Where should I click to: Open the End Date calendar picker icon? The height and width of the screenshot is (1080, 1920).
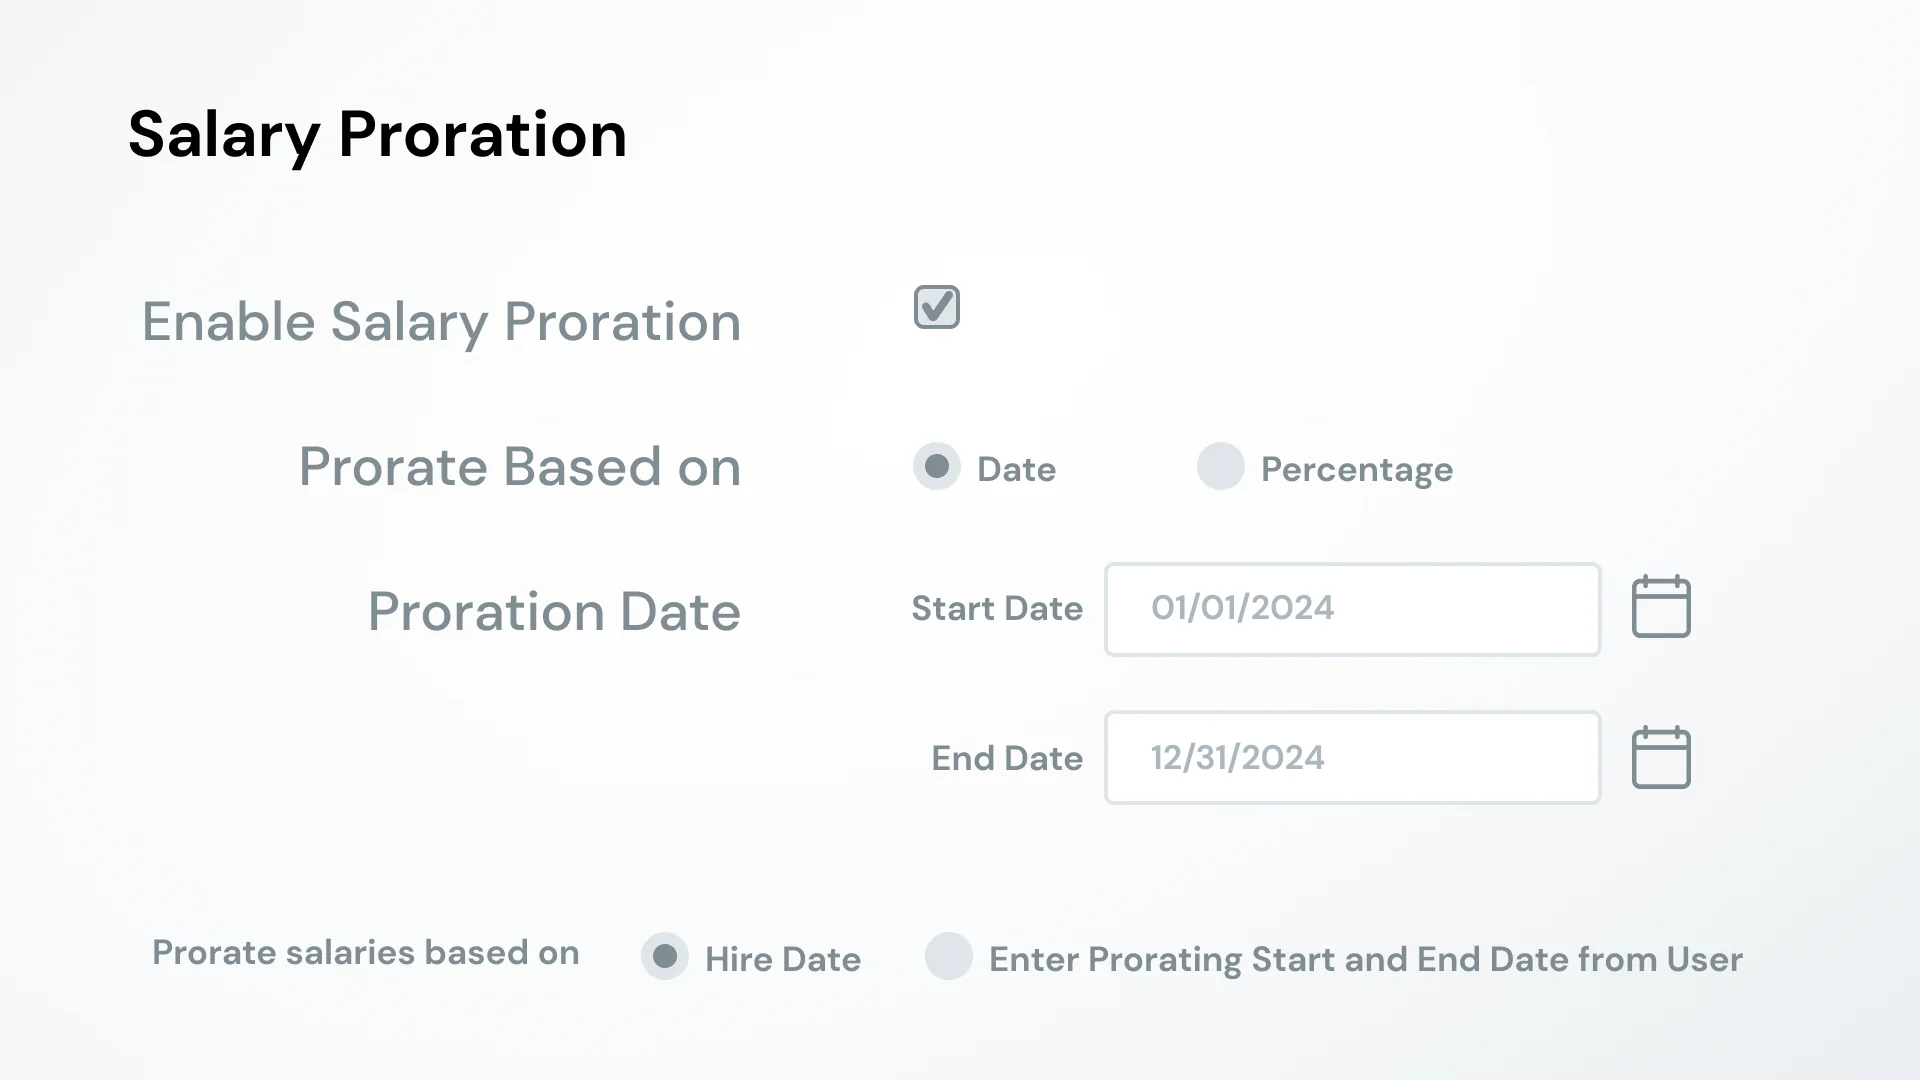pos(1661,757)
